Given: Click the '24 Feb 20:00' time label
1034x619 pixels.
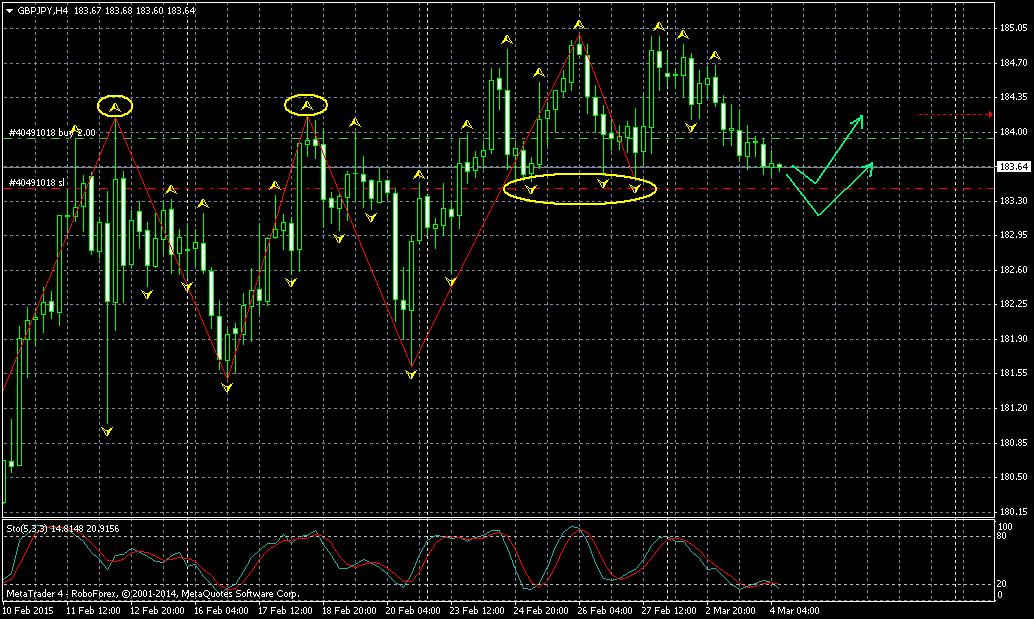Looking at the screenshot, I should [x=541, y=610].
